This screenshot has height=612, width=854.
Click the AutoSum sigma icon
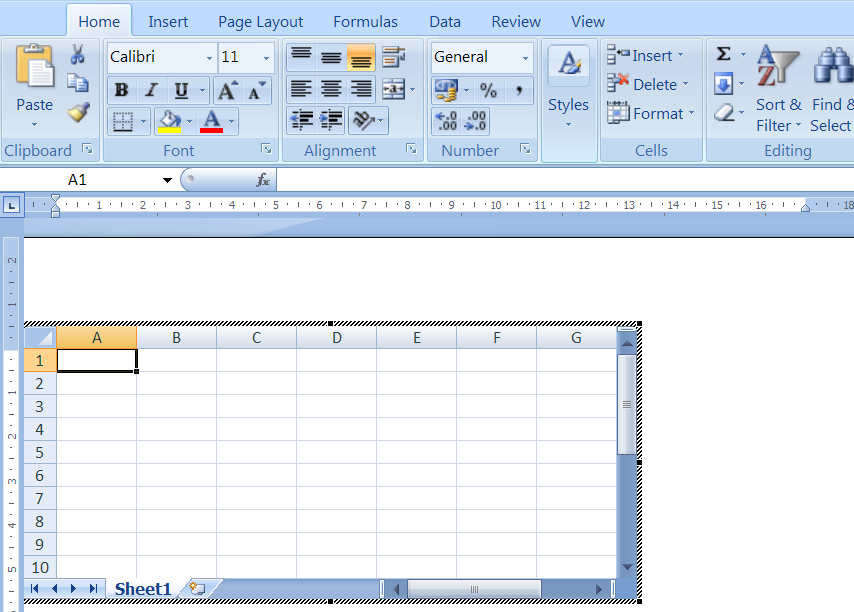click(723, 54)
